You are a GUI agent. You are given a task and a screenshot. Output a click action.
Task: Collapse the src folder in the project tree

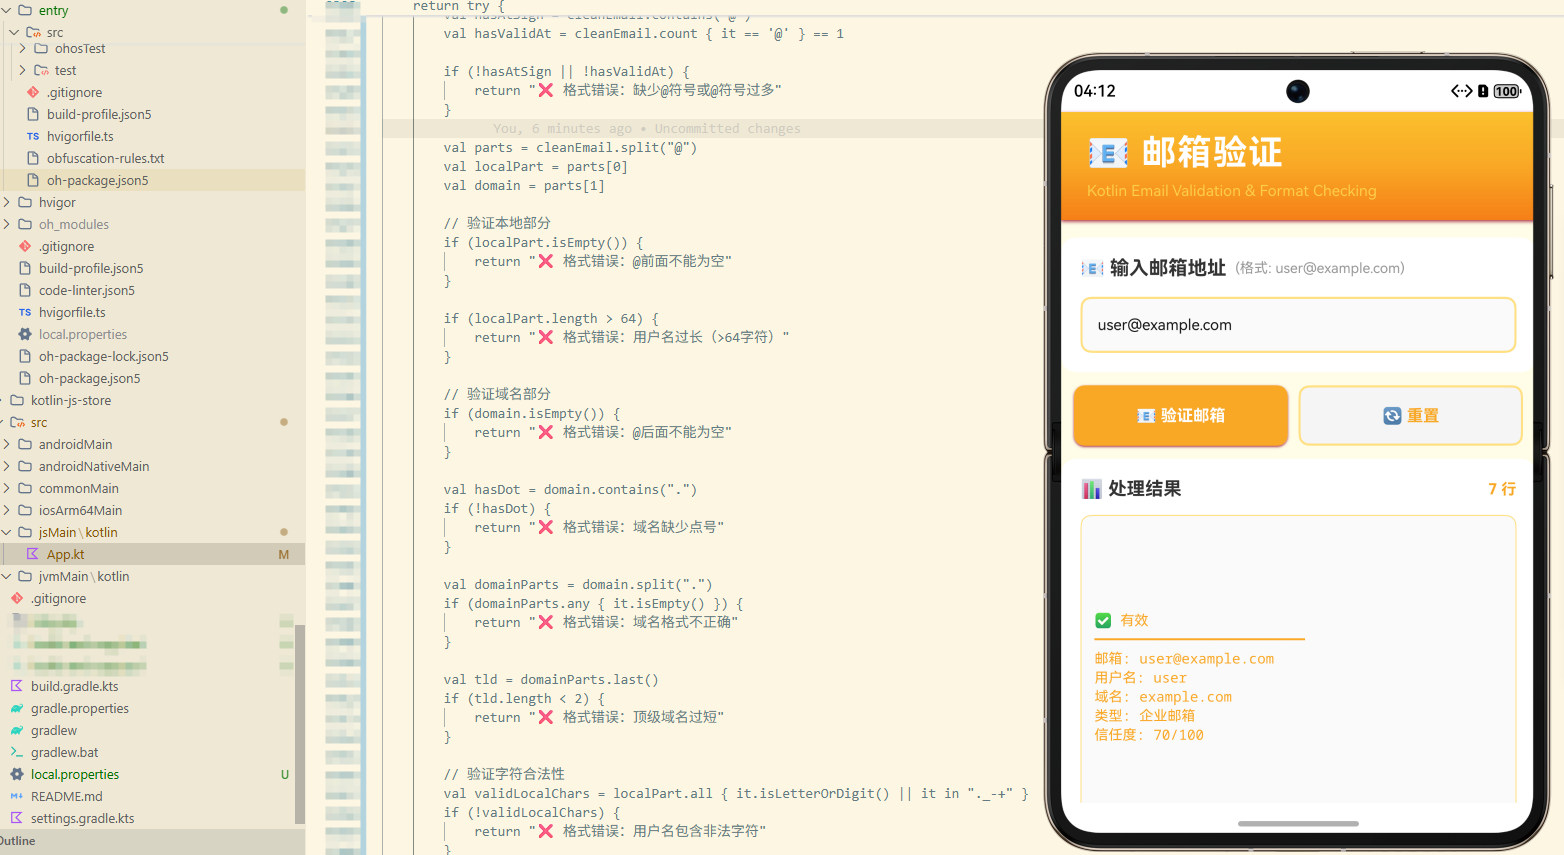(12, 31)
